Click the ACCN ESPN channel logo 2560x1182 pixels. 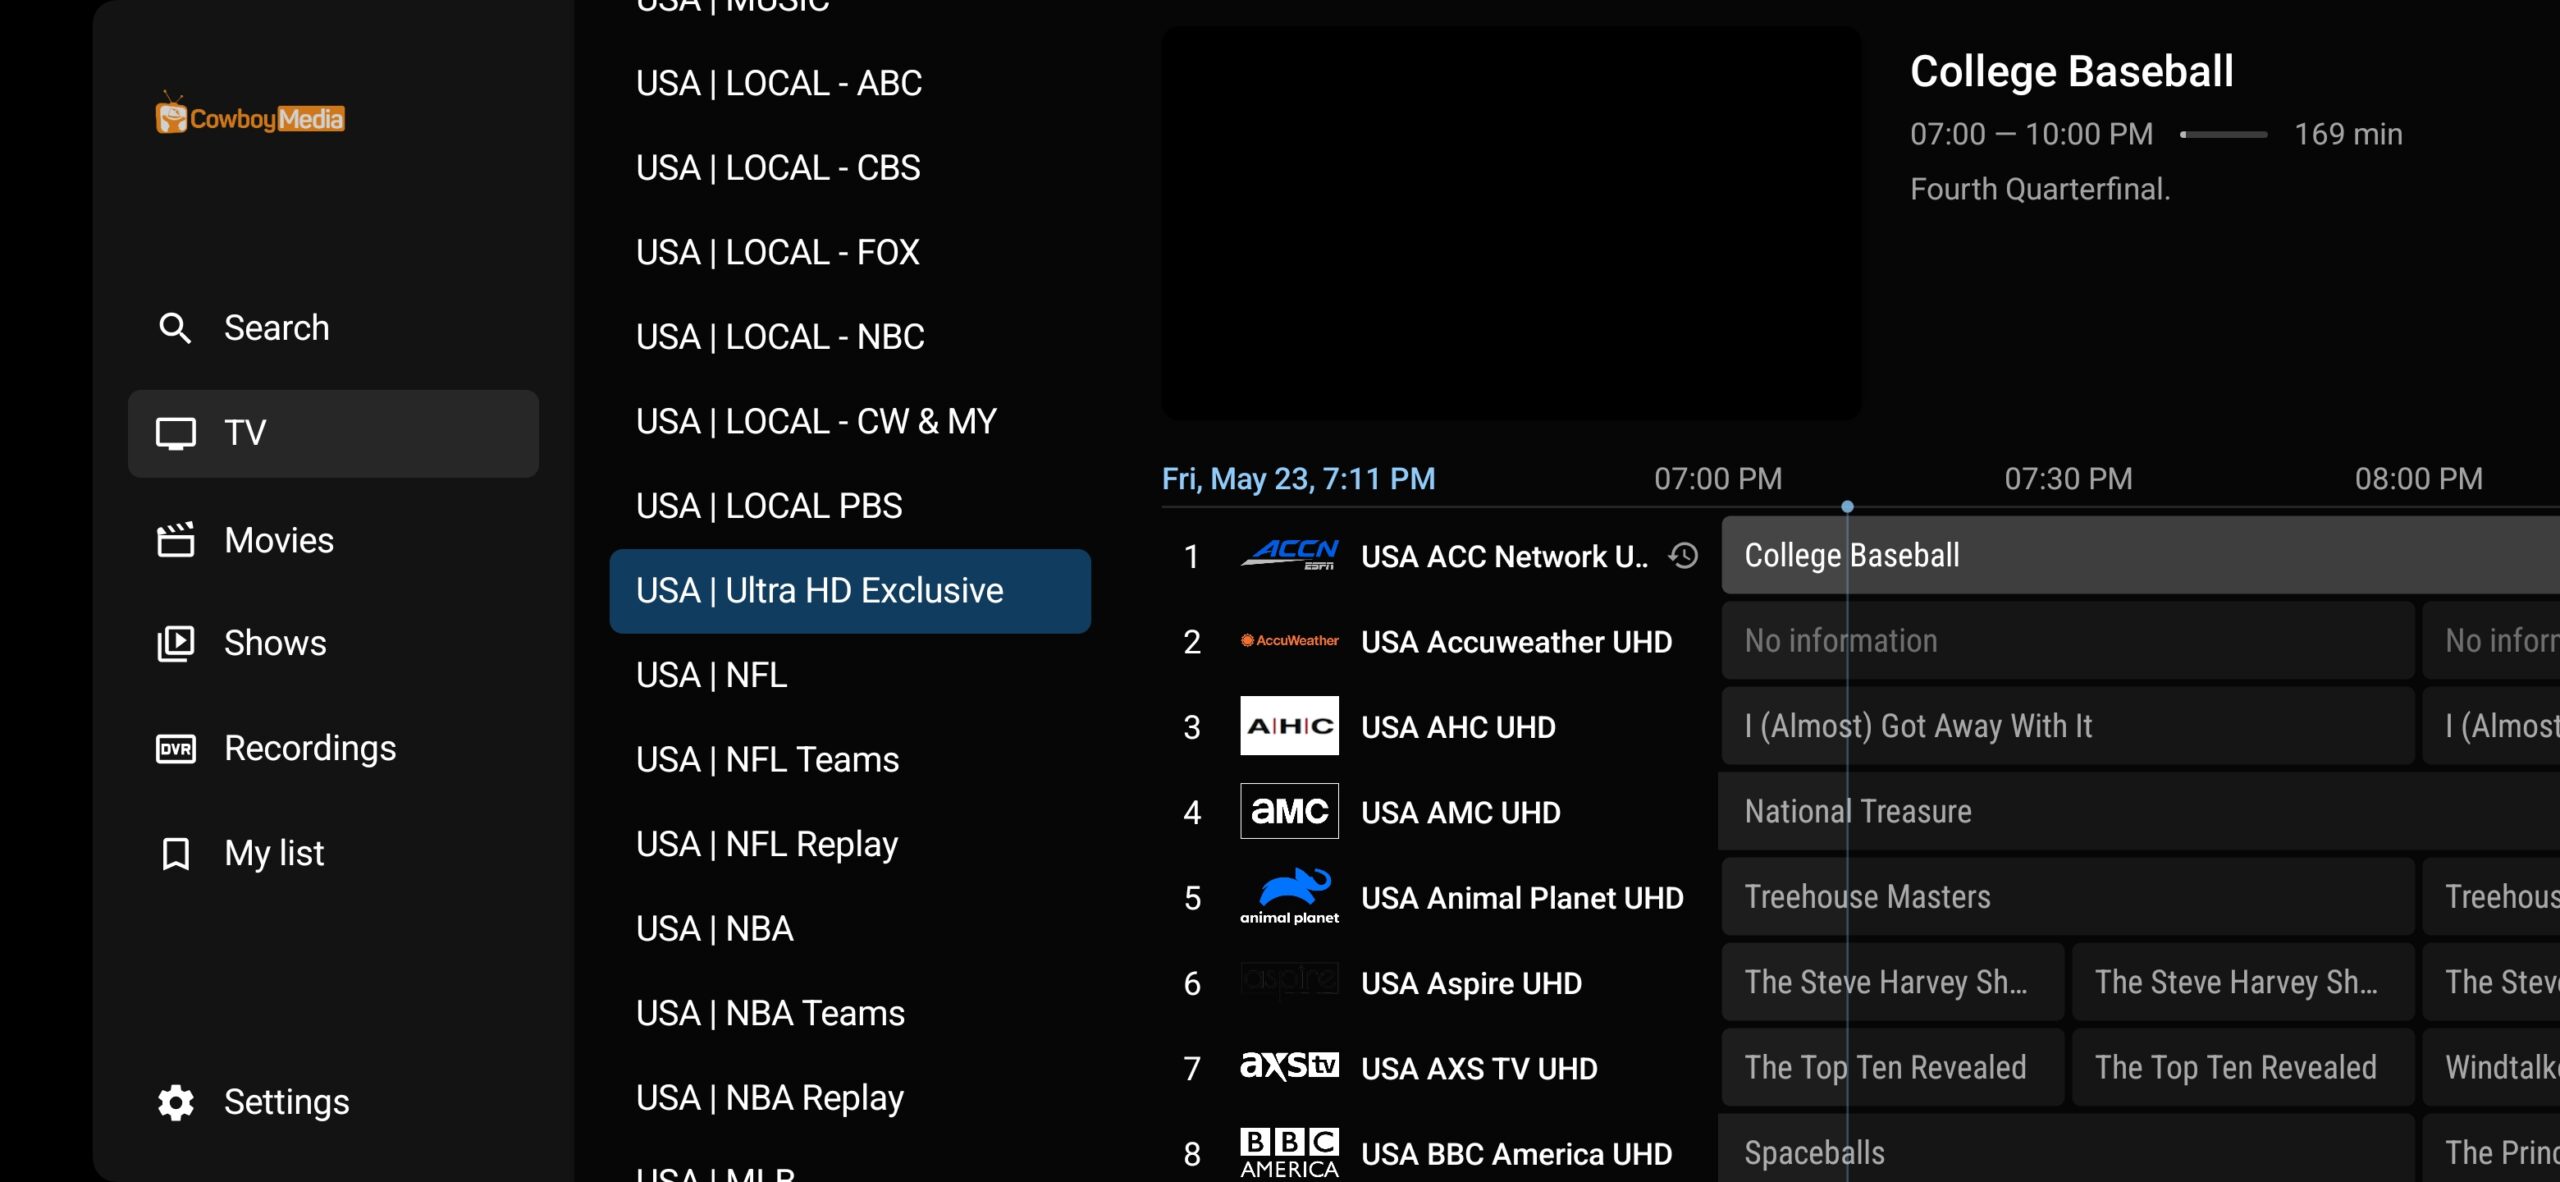1289,555
